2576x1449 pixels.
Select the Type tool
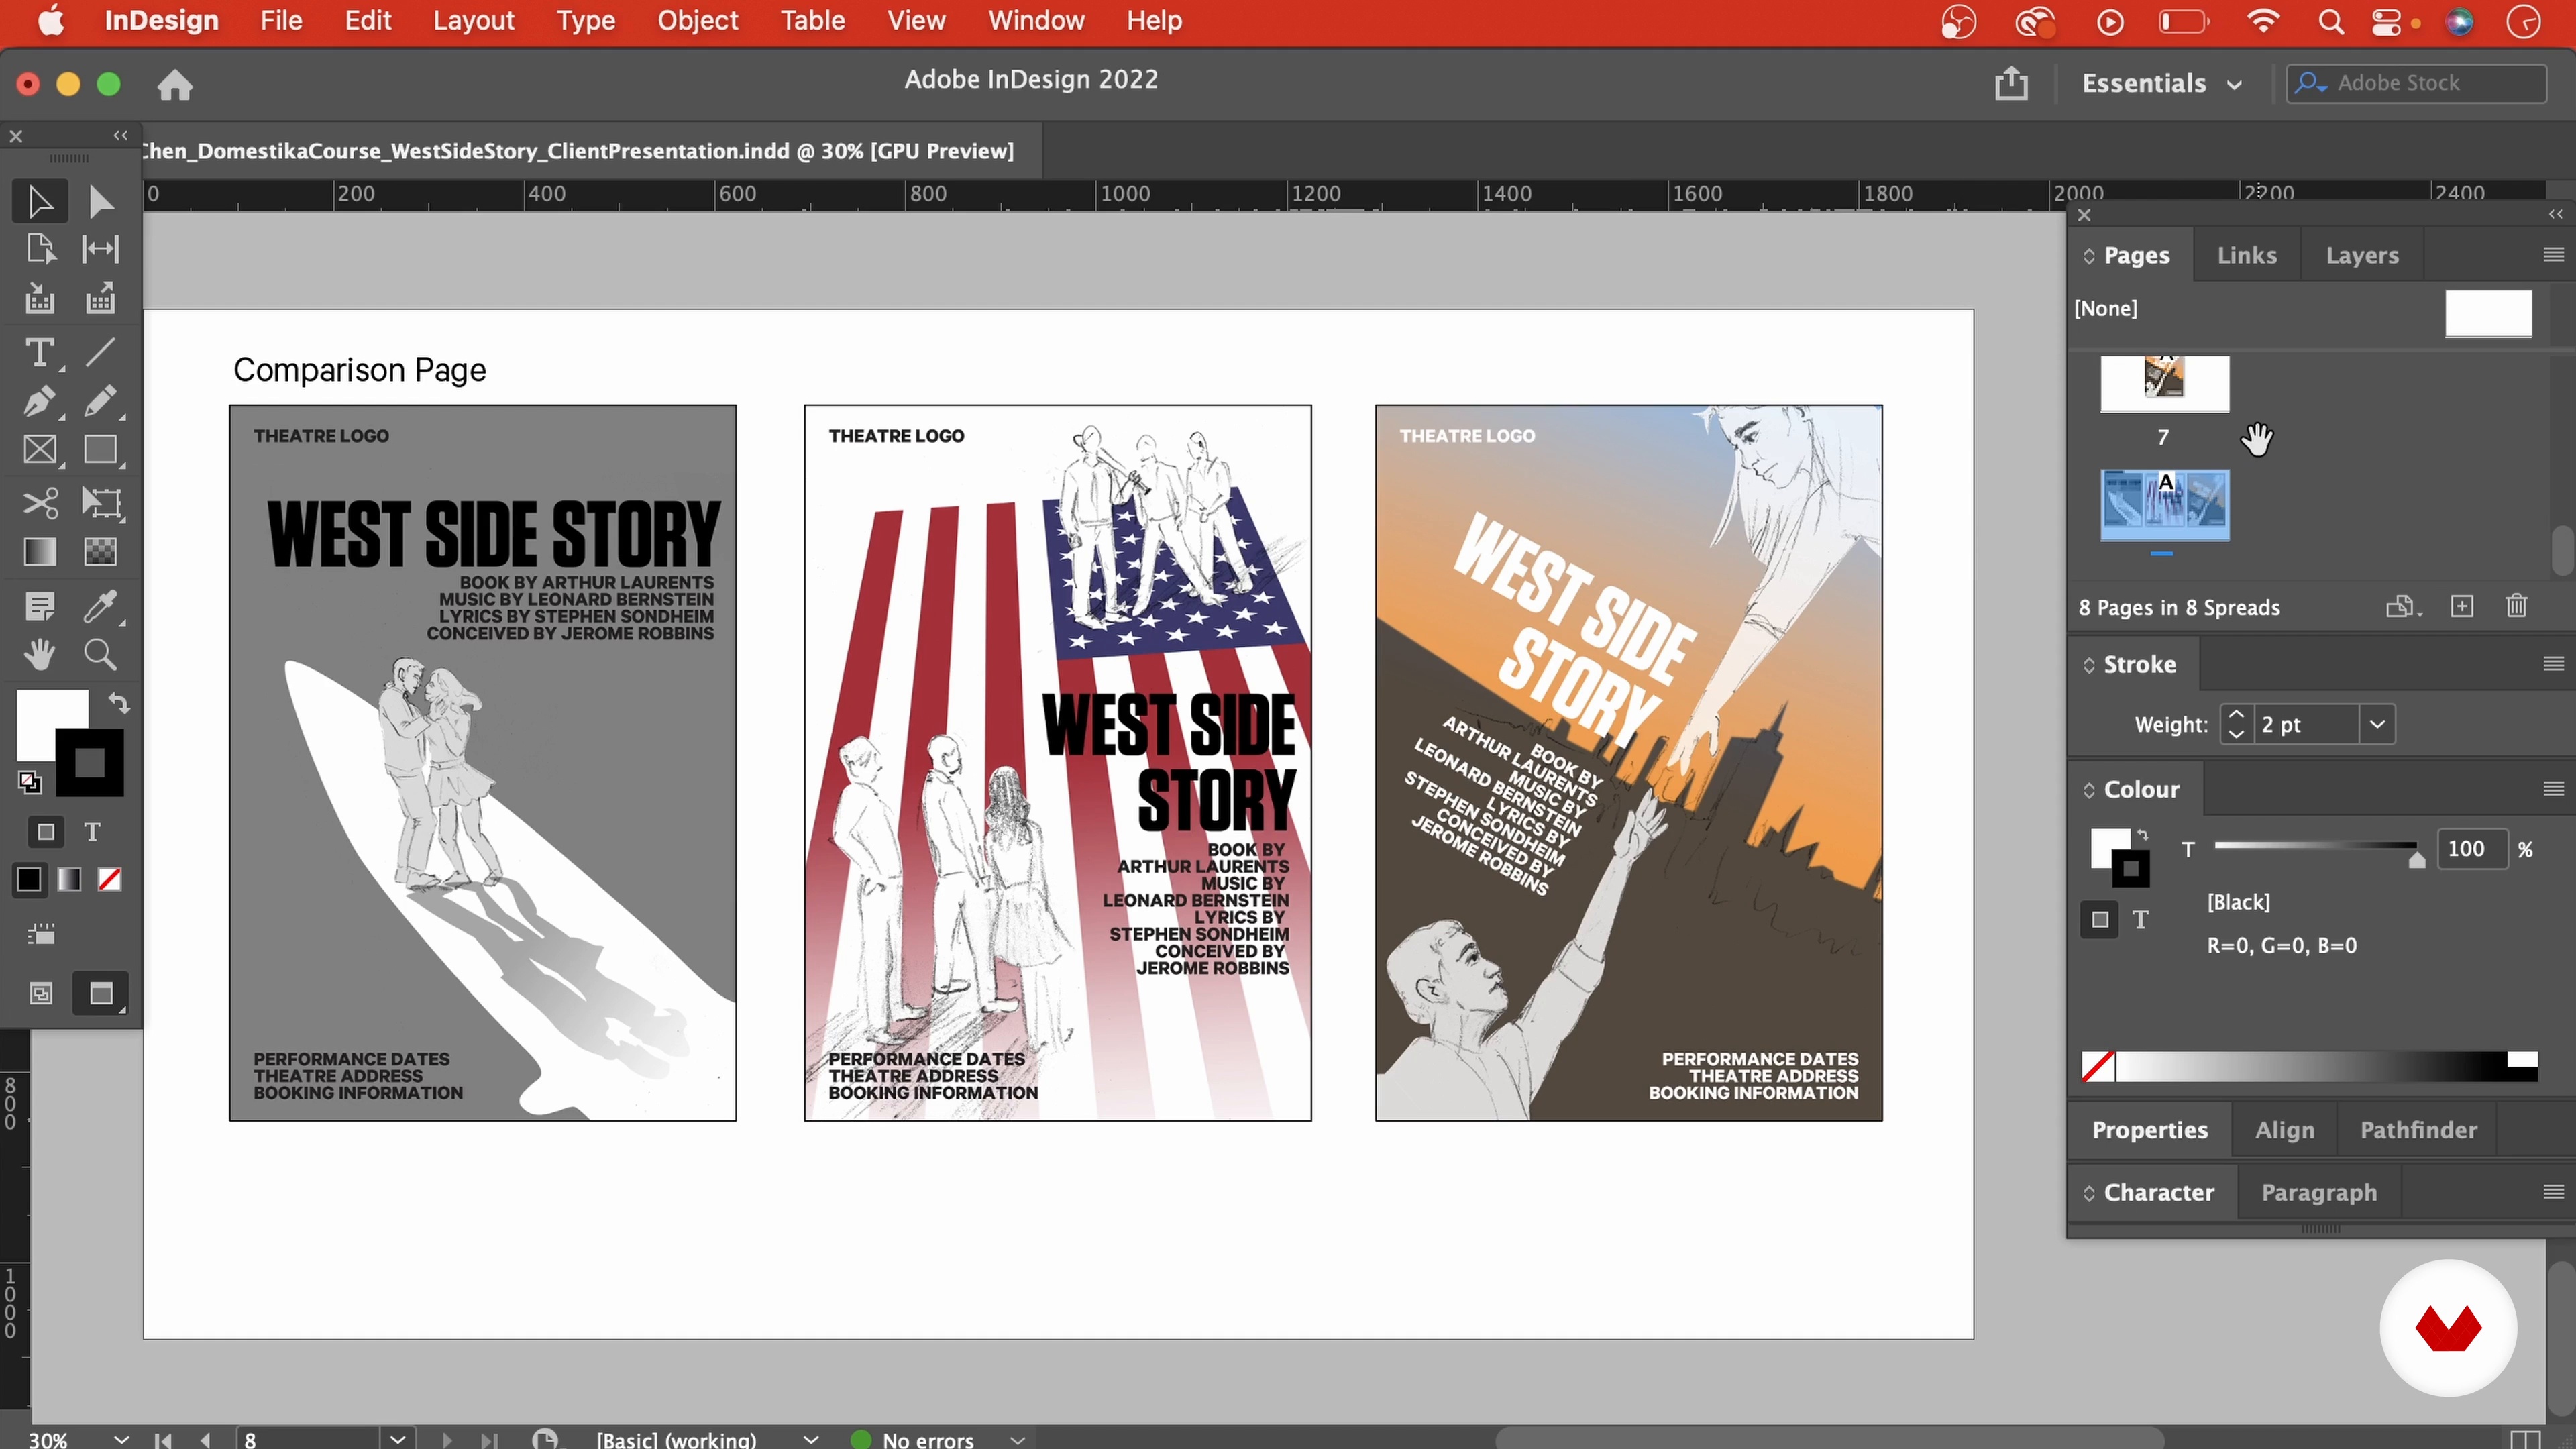click(x=40, y=352)
